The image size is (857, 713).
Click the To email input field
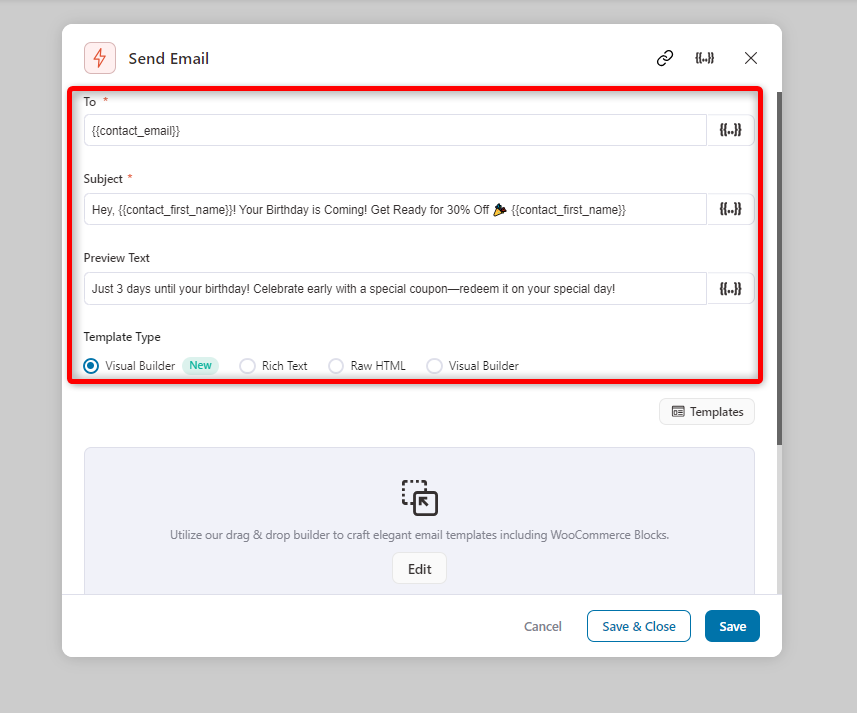pyautogui.click(x=395, y=130)
